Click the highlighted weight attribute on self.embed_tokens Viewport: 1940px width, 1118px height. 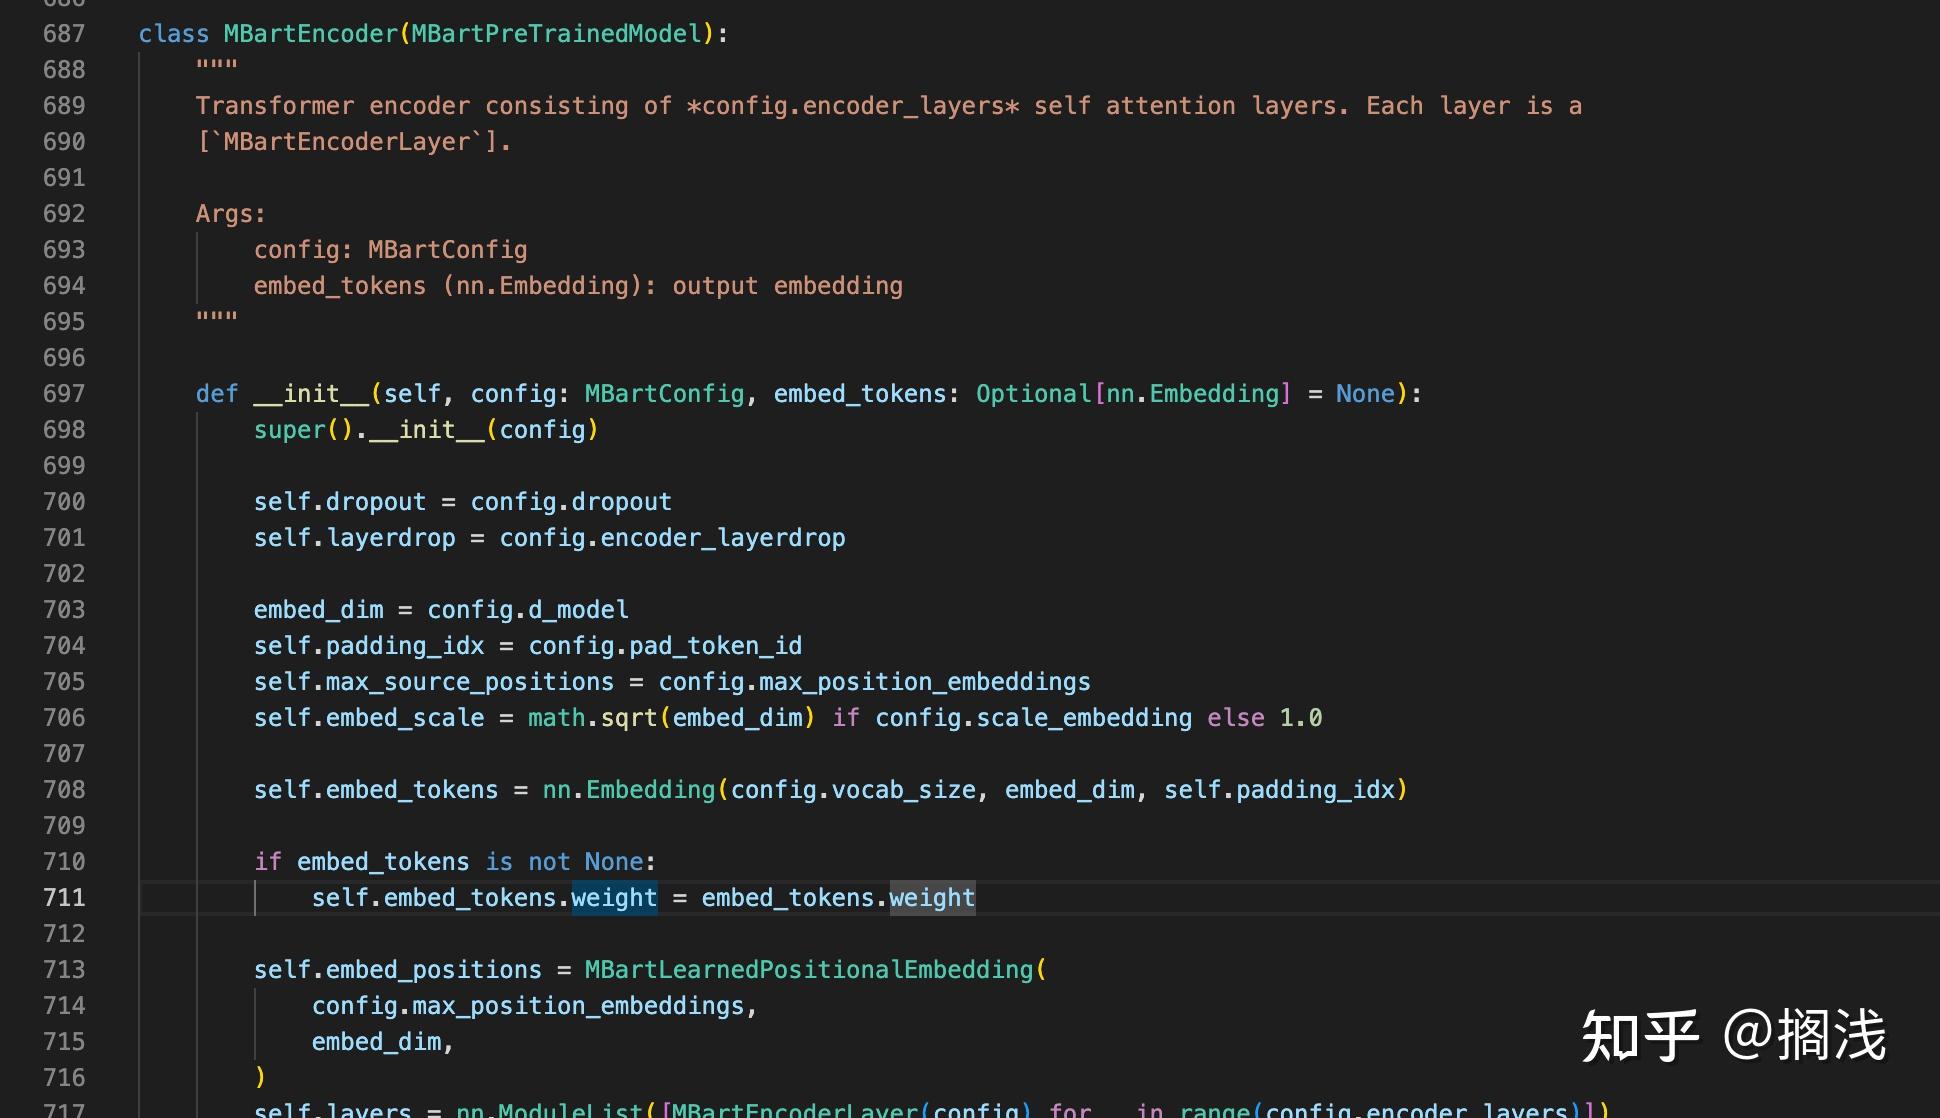pos(614,897)
